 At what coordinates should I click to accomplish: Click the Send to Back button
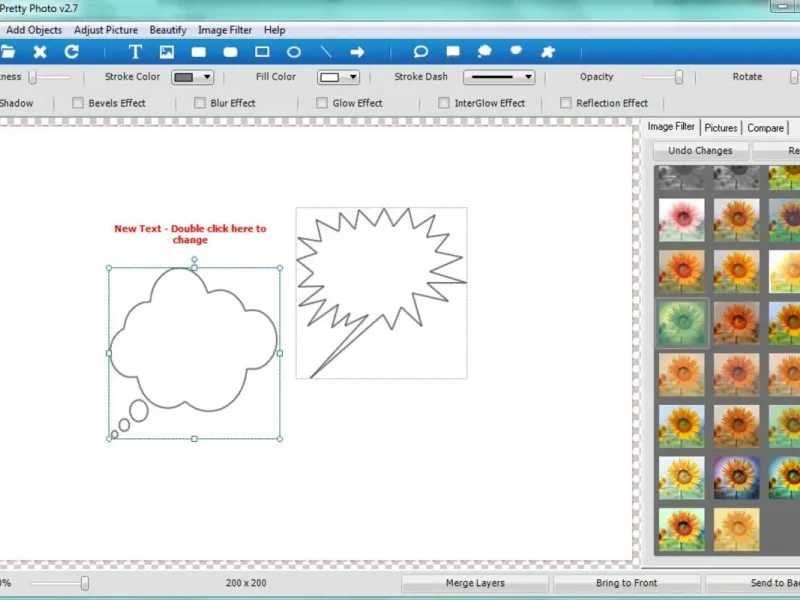753,583
